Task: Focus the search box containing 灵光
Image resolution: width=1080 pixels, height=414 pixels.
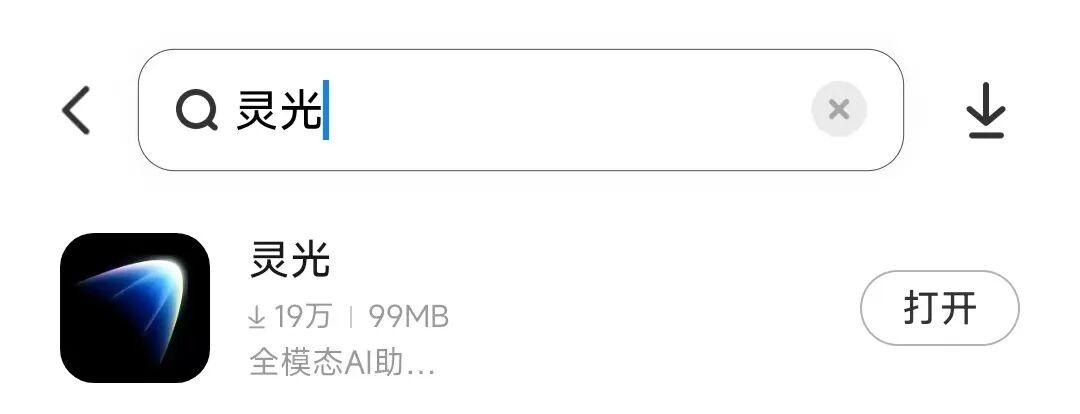Action: (521, 110)
